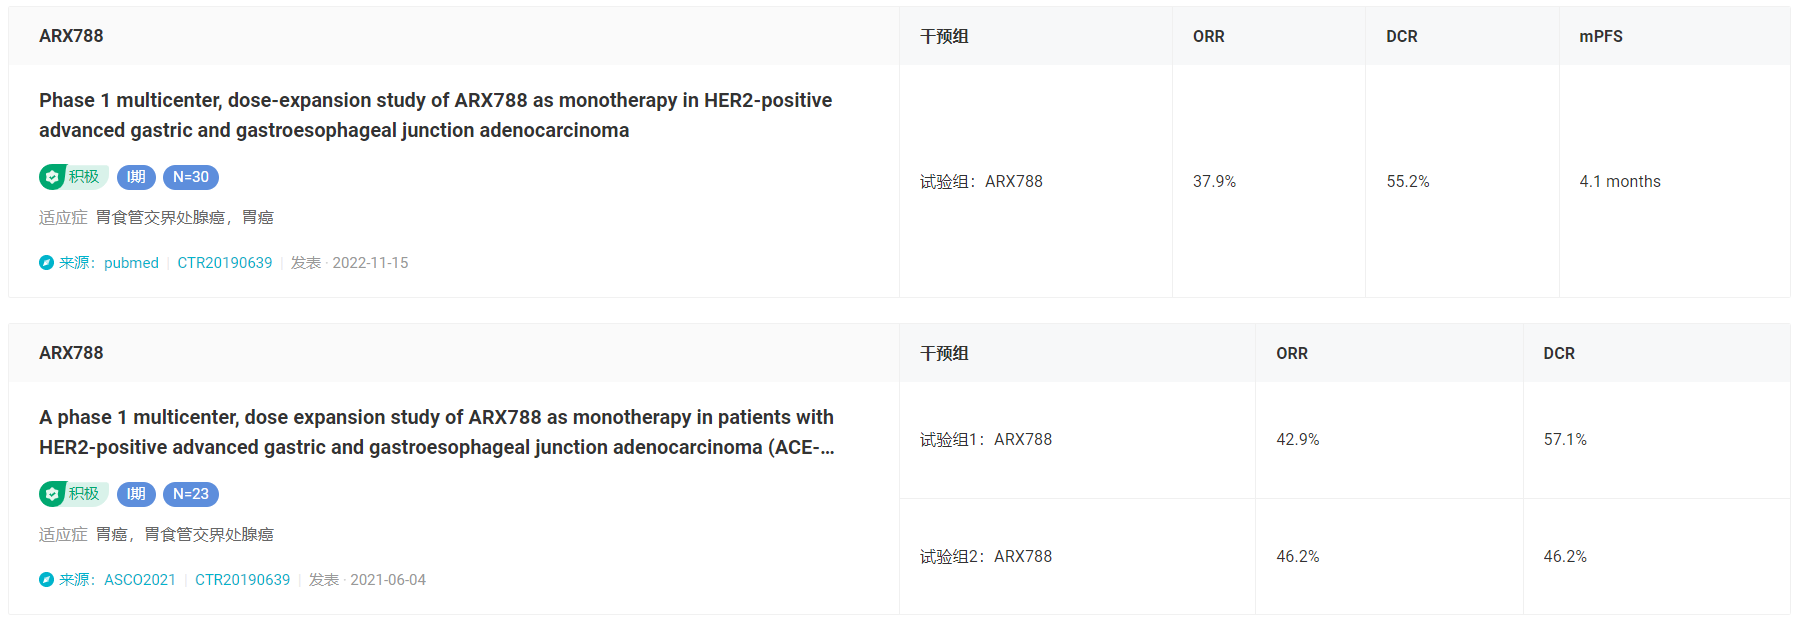Open CTR20190639 link in first card
1798x617 pixels.
click(x=225, y=263)
